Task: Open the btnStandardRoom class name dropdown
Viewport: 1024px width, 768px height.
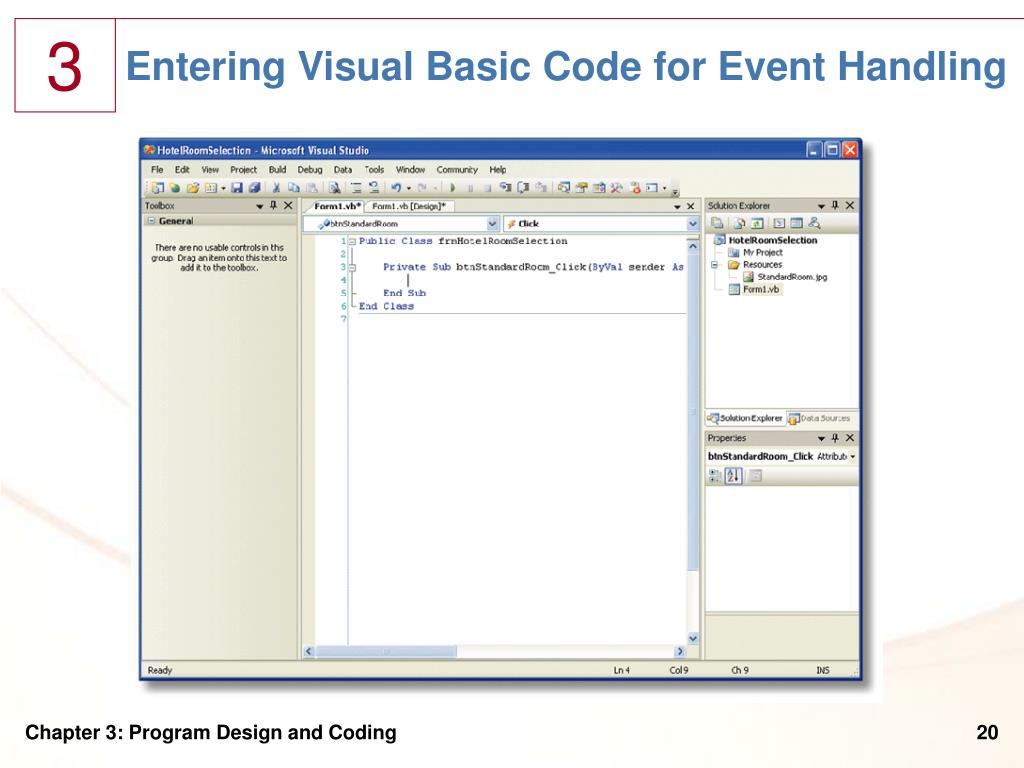Action: pyautogui.click(x=492, y=223)
